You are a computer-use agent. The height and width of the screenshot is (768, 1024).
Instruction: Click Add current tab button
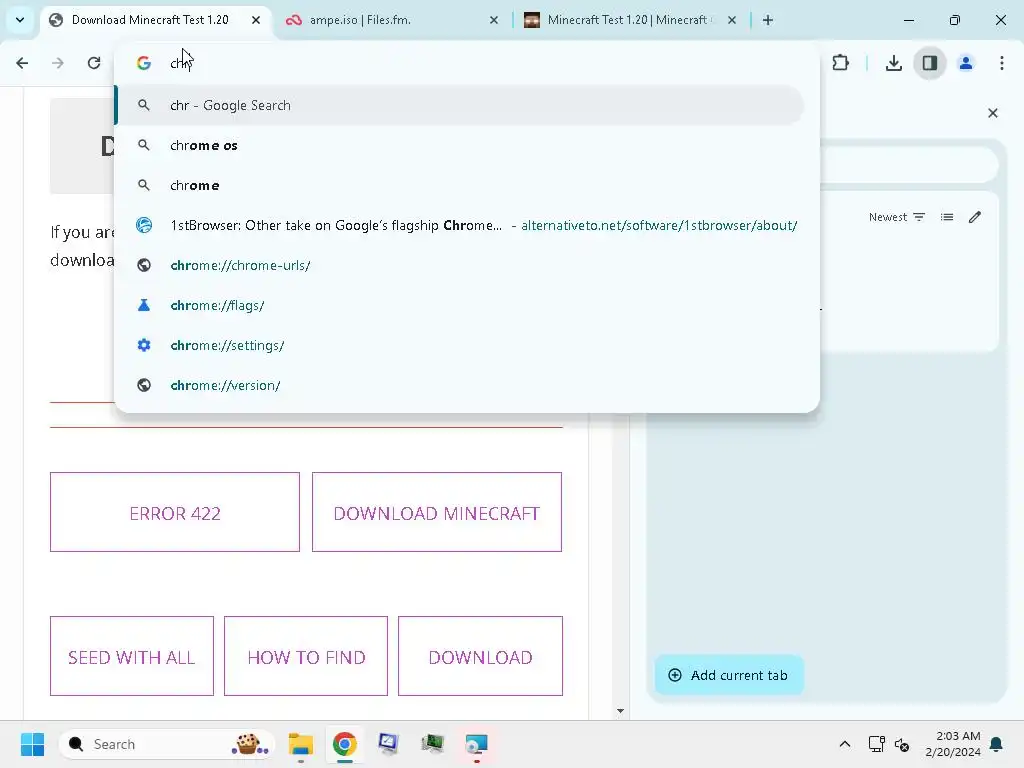pos(729,675)
